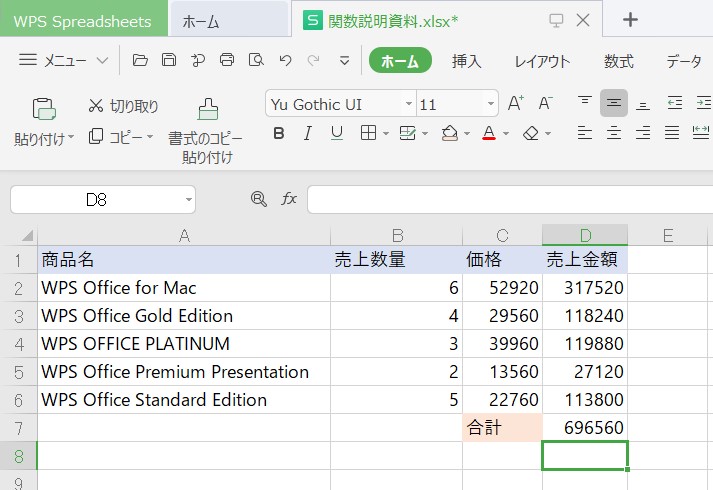Open the Yu Gothic UI font dropdown
Image resolution: width=713 pixels, height=490 pixels.
[x=409, y=104]
